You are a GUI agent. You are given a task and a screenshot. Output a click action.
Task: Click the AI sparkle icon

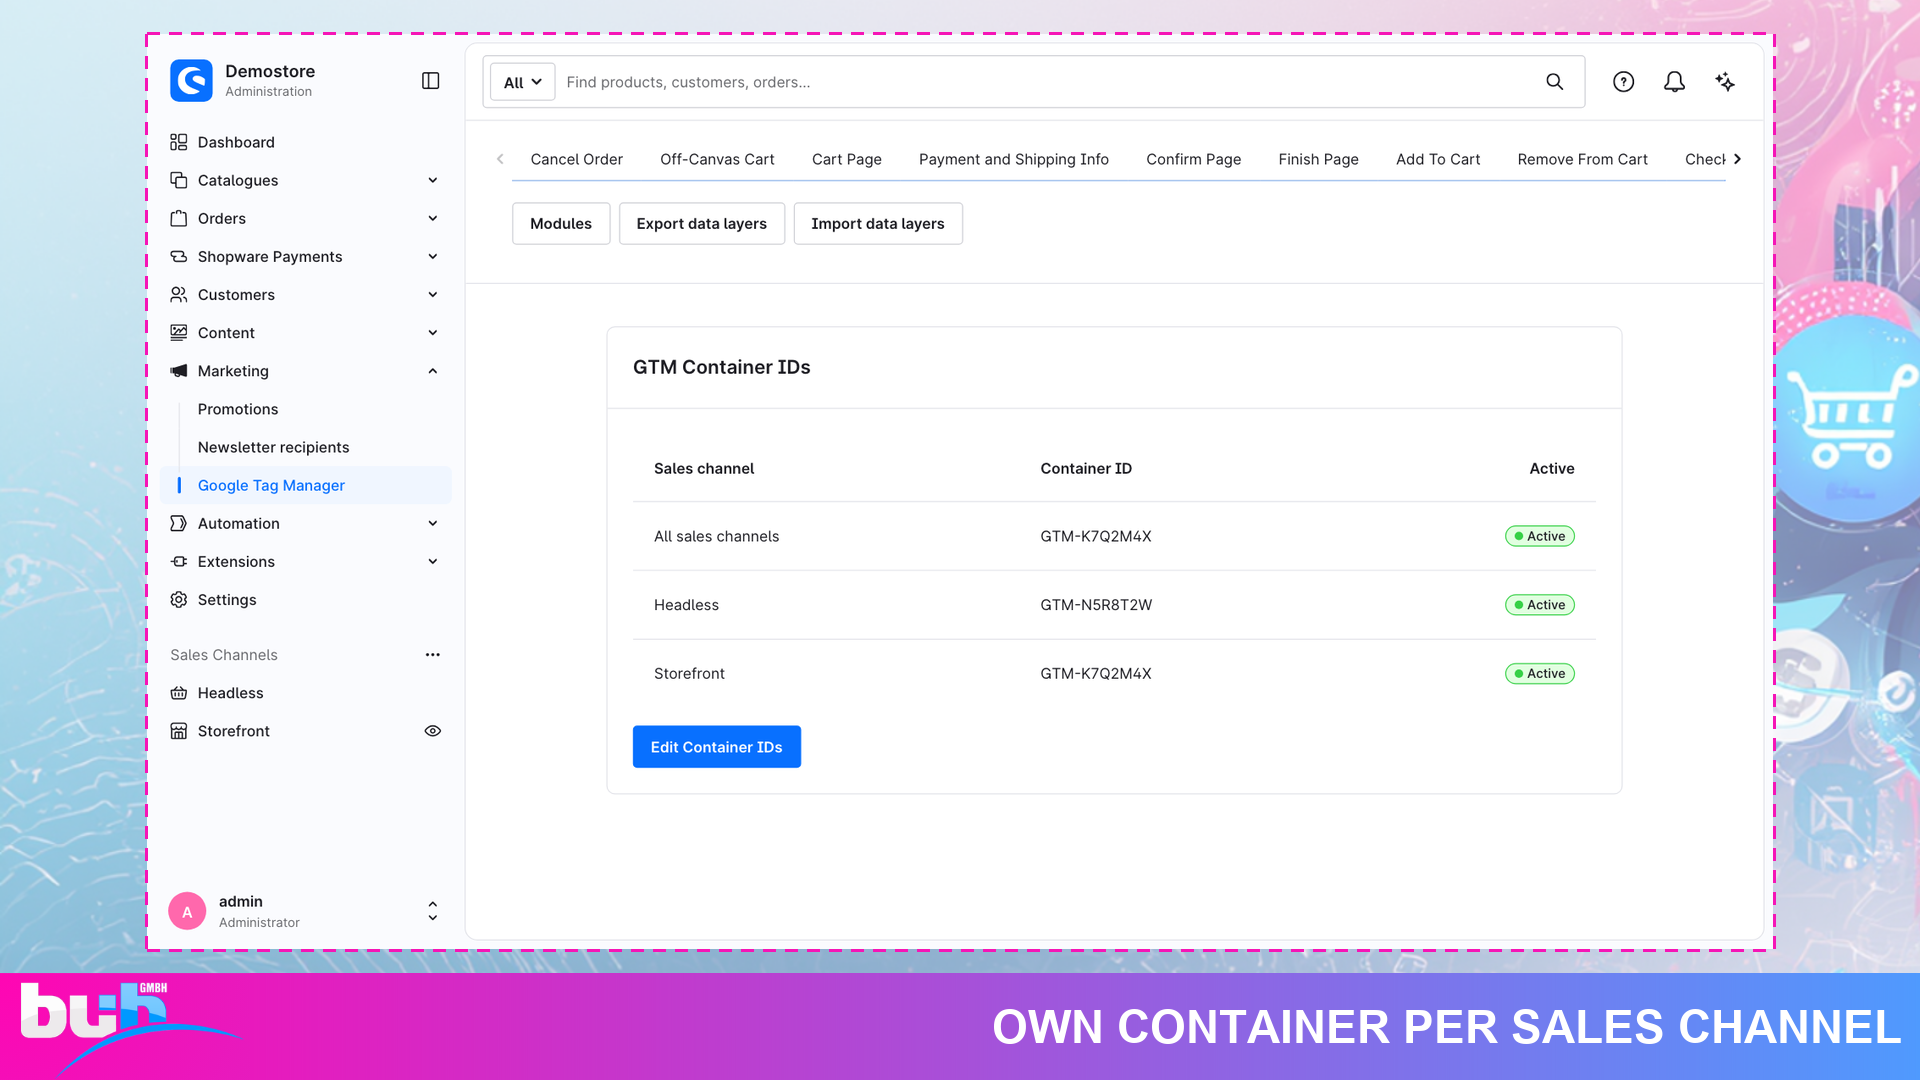(x=1726, y=82)
